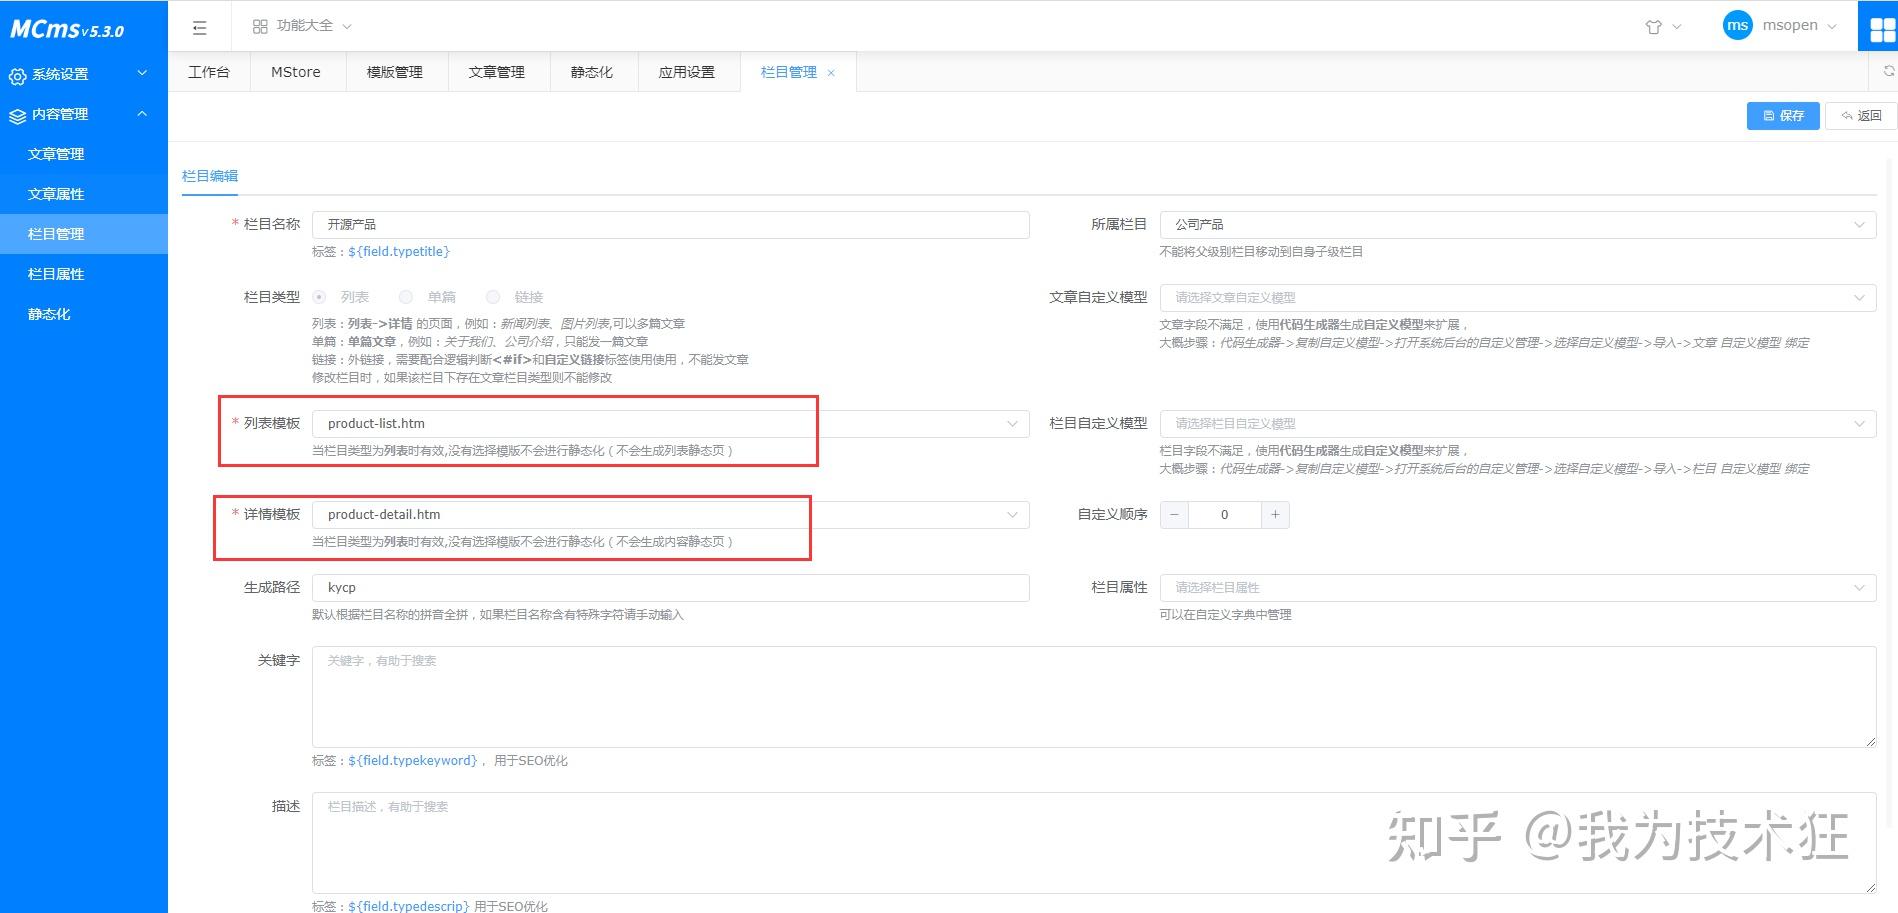Increase 自定义顺序 with plus button
Viewport: 1898px width, 913px height.
click(x=1275, y=515)
